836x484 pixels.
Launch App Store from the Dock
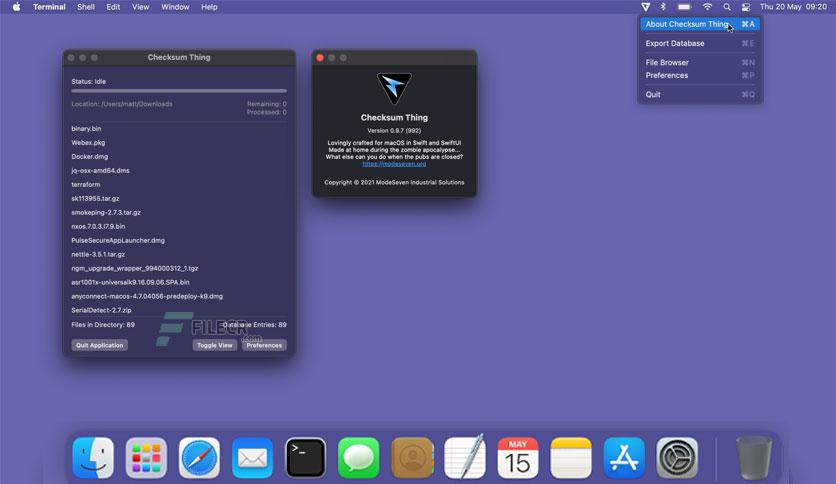point(624,457)
